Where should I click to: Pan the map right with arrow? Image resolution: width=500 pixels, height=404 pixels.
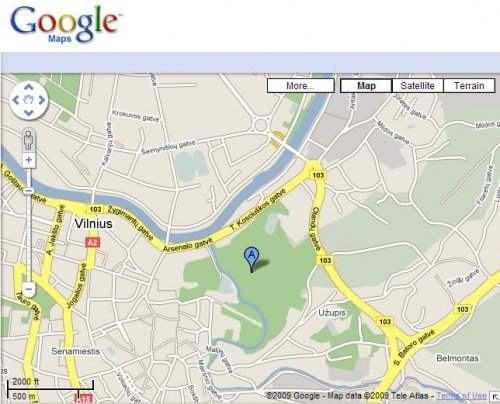click(42, 100)
